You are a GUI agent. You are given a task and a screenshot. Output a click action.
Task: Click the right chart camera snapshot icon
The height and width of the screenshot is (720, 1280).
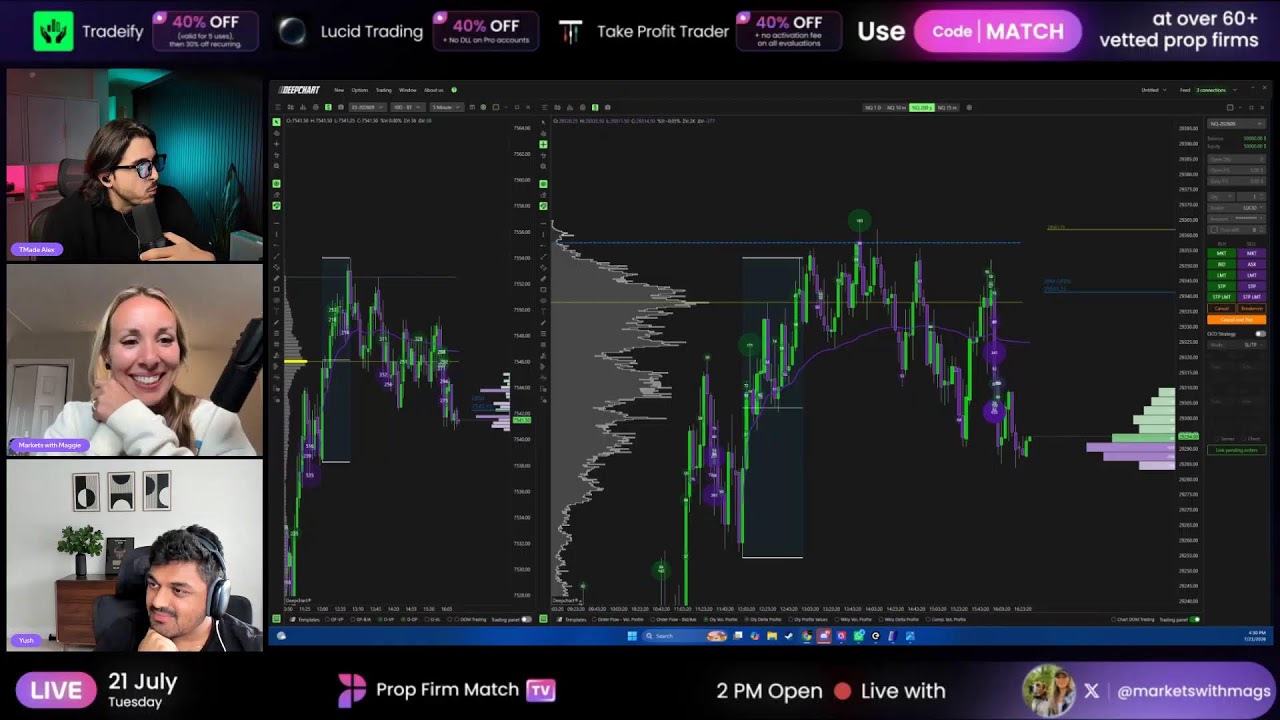pyautogui.click(x=608, y=107)
